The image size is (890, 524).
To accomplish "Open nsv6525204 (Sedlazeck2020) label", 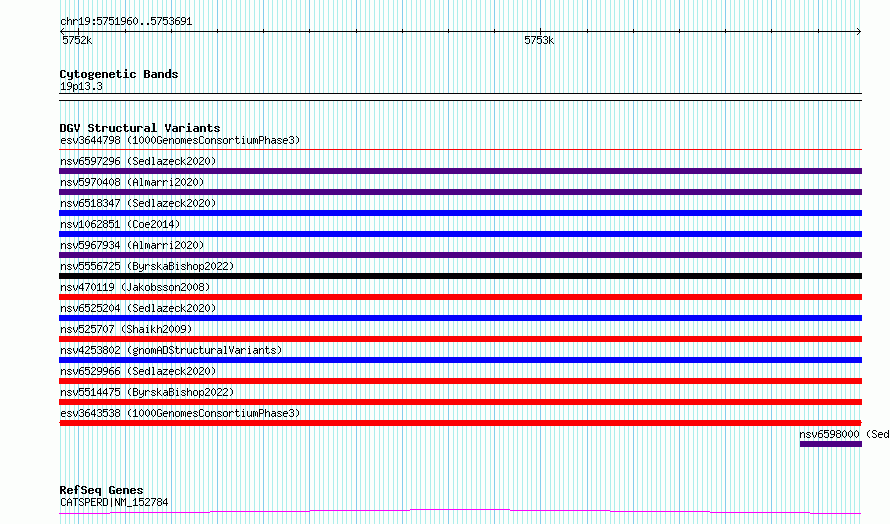I will [138, 308].
